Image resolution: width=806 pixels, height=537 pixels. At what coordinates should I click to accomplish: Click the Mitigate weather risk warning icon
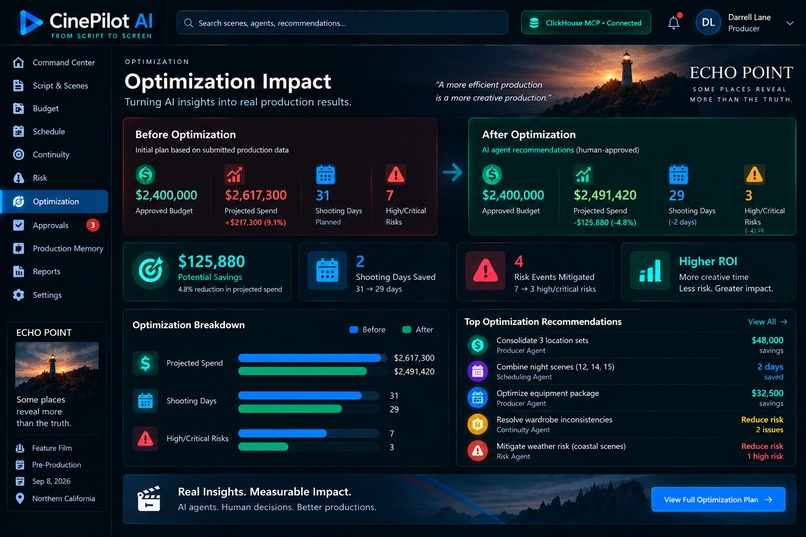478,451
